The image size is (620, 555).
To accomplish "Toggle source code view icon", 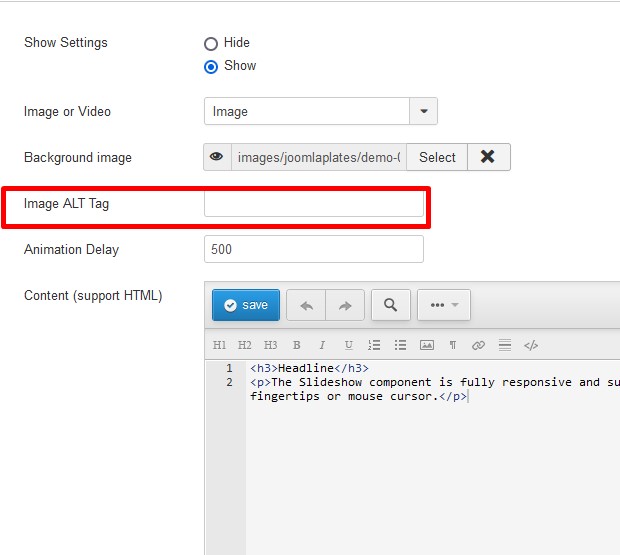I will pos(531,345).
